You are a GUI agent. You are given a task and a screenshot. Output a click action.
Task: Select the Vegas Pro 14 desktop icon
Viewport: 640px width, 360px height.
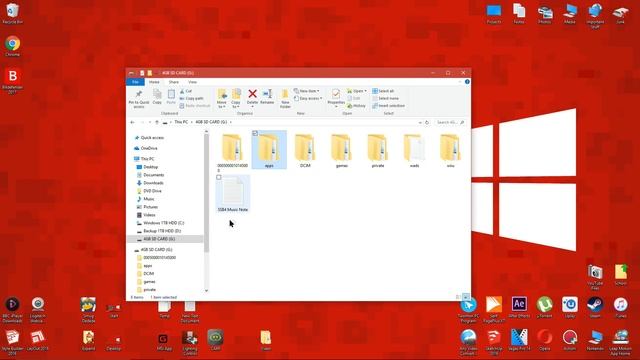[519, 340]
